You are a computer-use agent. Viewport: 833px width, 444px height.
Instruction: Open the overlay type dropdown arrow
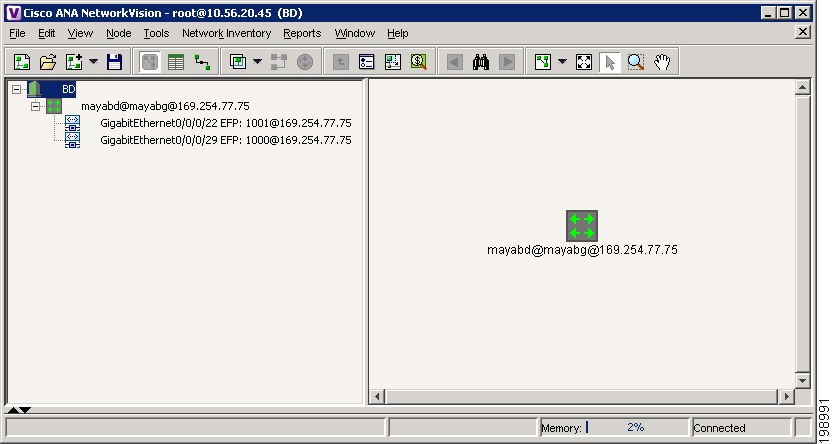coord(258,62)
